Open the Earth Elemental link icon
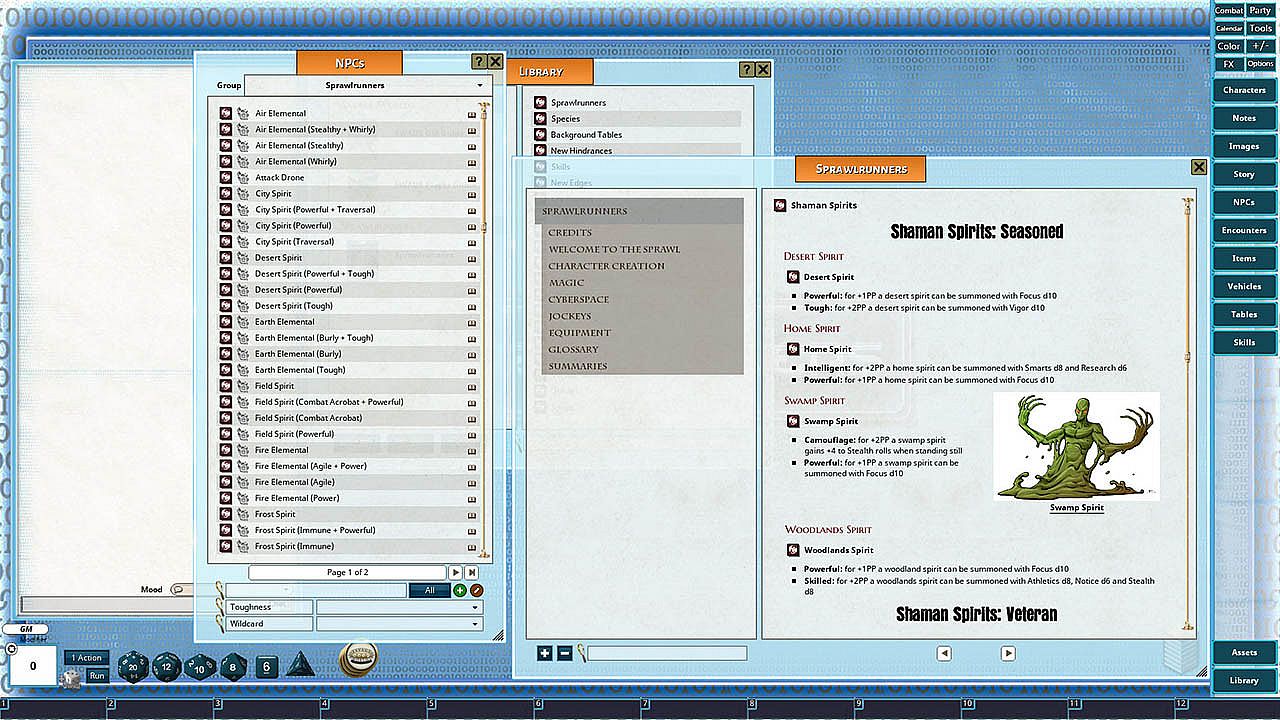 pos(226,321)
